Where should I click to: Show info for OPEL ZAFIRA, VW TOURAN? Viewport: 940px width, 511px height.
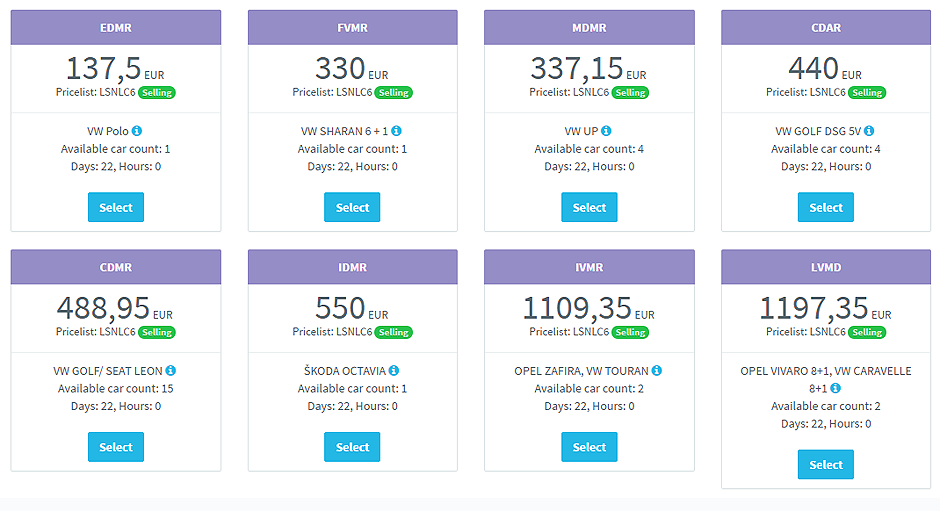pyautogui.click(x=658, y=371)
